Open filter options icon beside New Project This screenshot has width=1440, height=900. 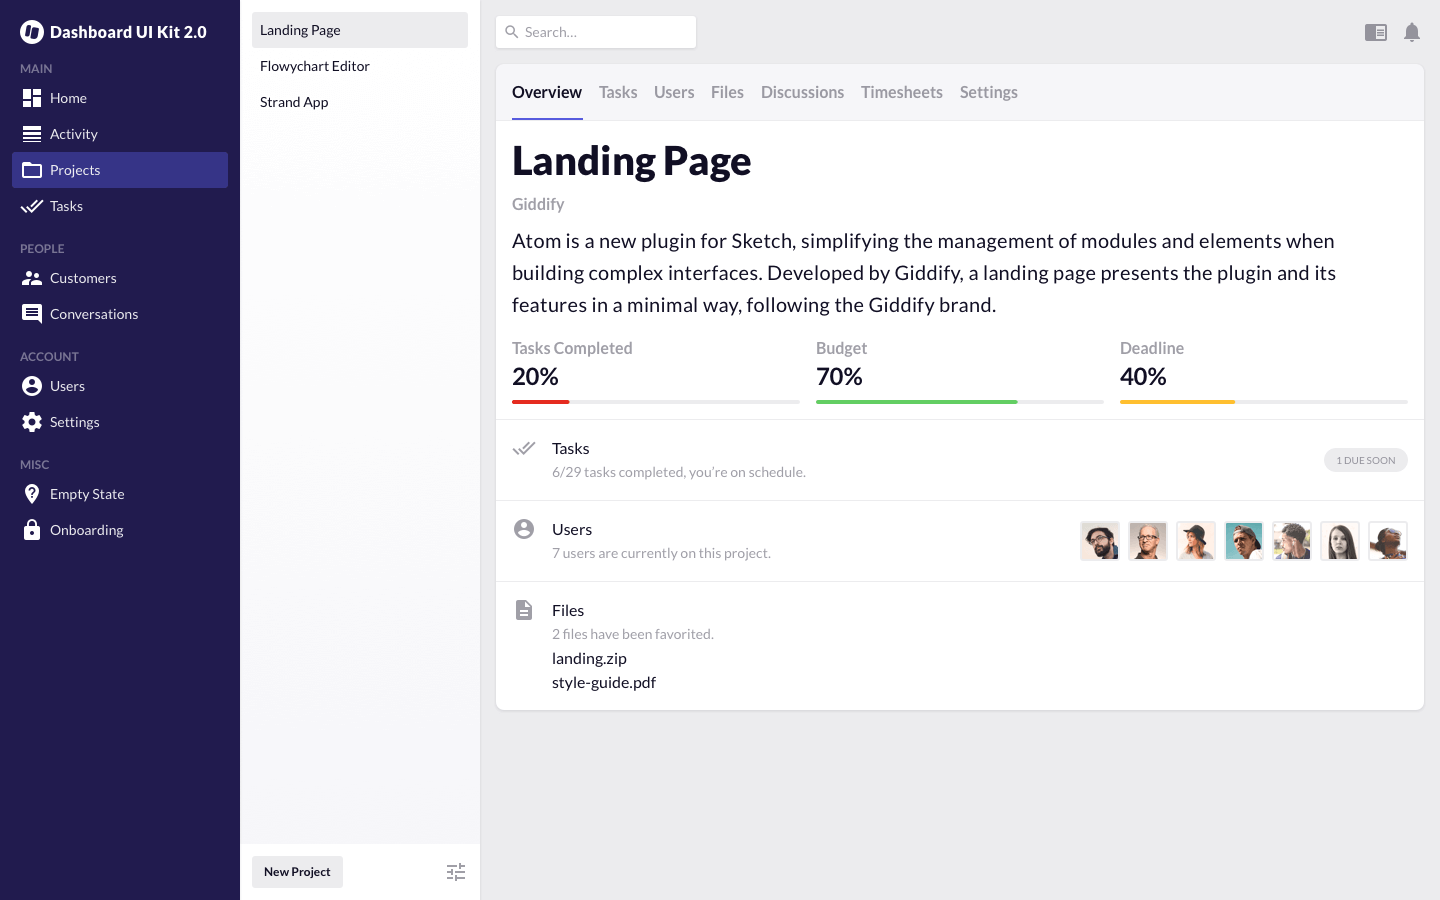coord(456,872)
